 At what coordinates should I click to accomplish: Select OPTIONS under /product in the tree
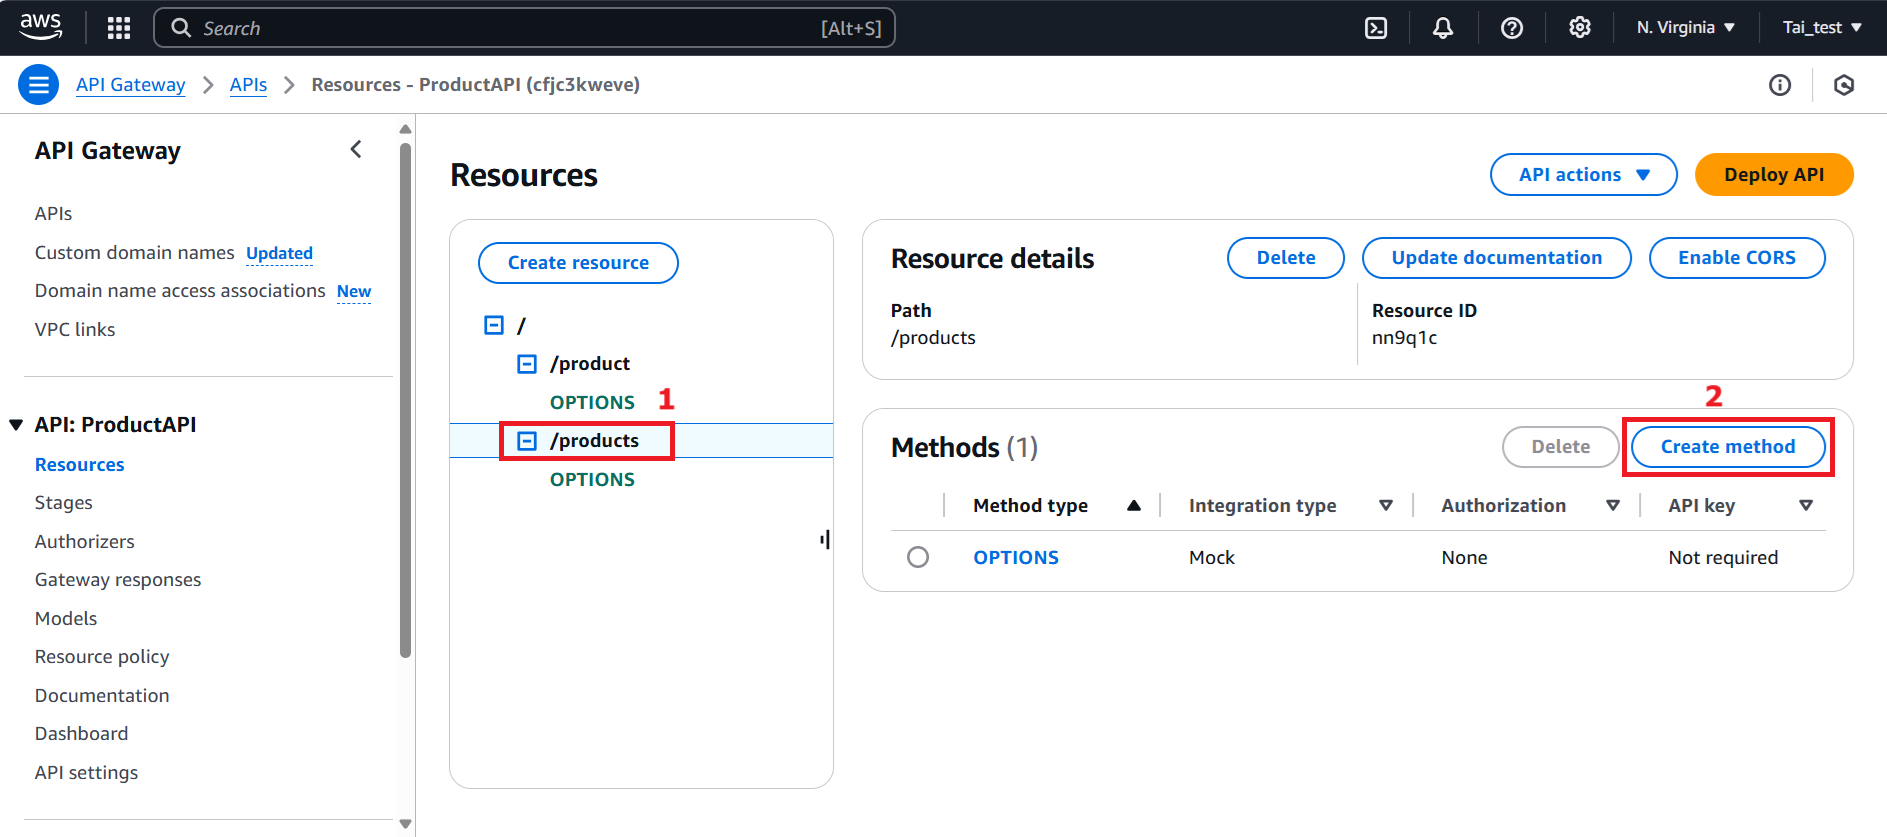coord(592,403)
